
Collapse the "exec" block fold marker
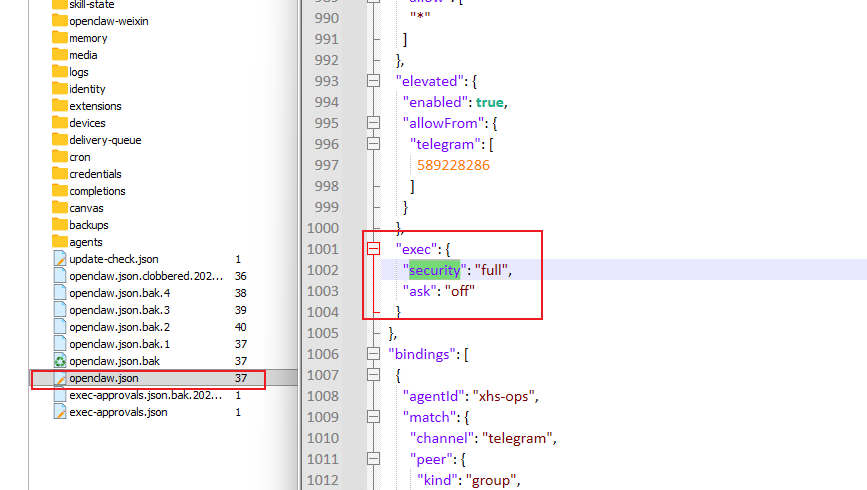point(373,249)
